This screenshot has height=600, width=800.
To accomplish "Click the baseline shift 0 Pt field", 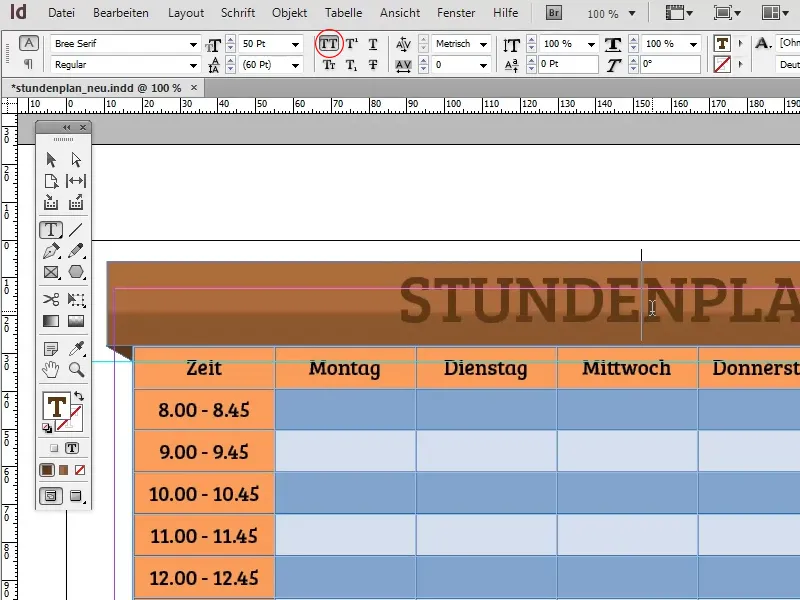I will 568,65.
